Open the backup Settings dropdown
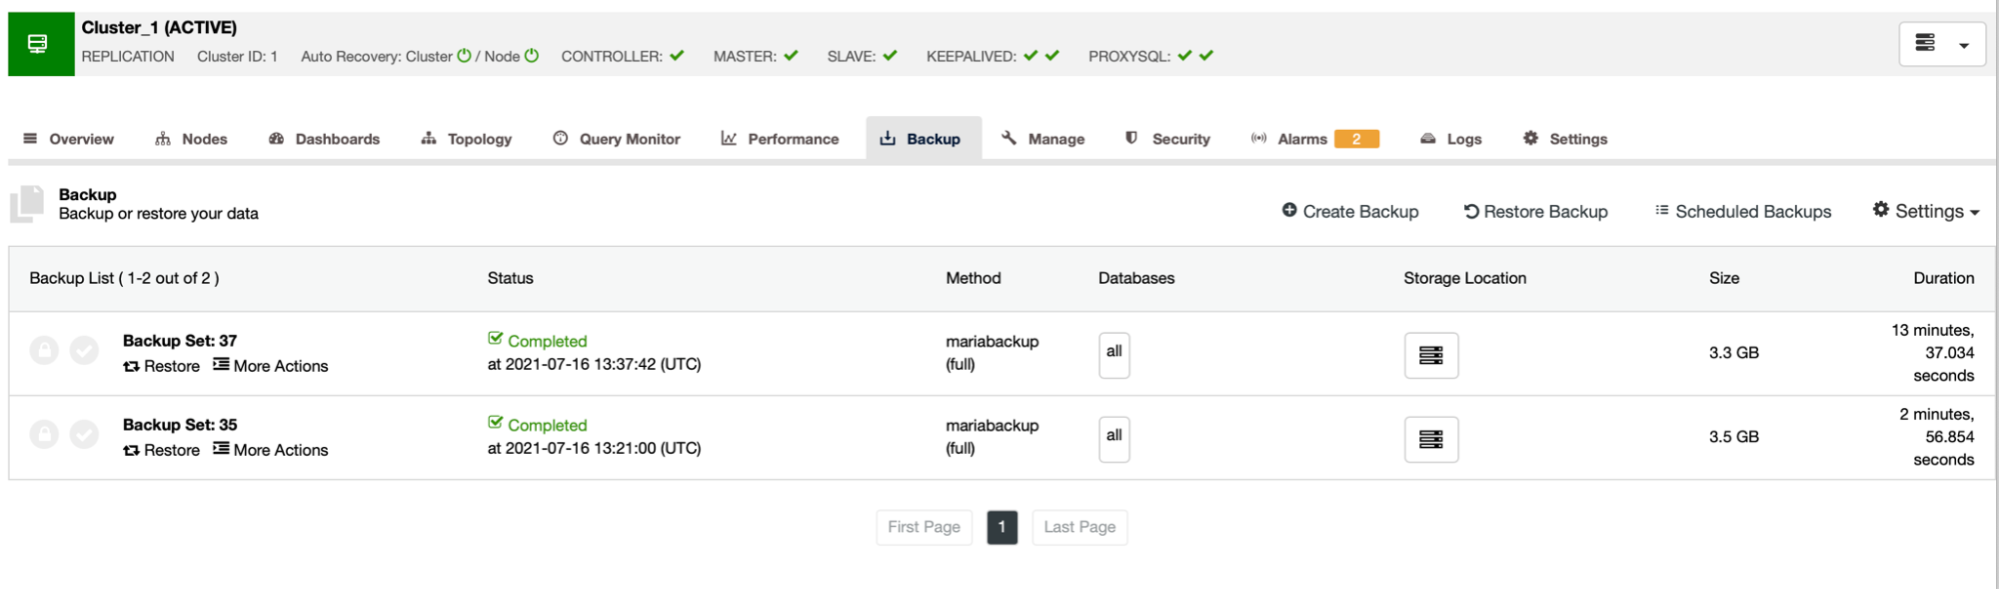 pyautogui.click(x=1926, y=211)
